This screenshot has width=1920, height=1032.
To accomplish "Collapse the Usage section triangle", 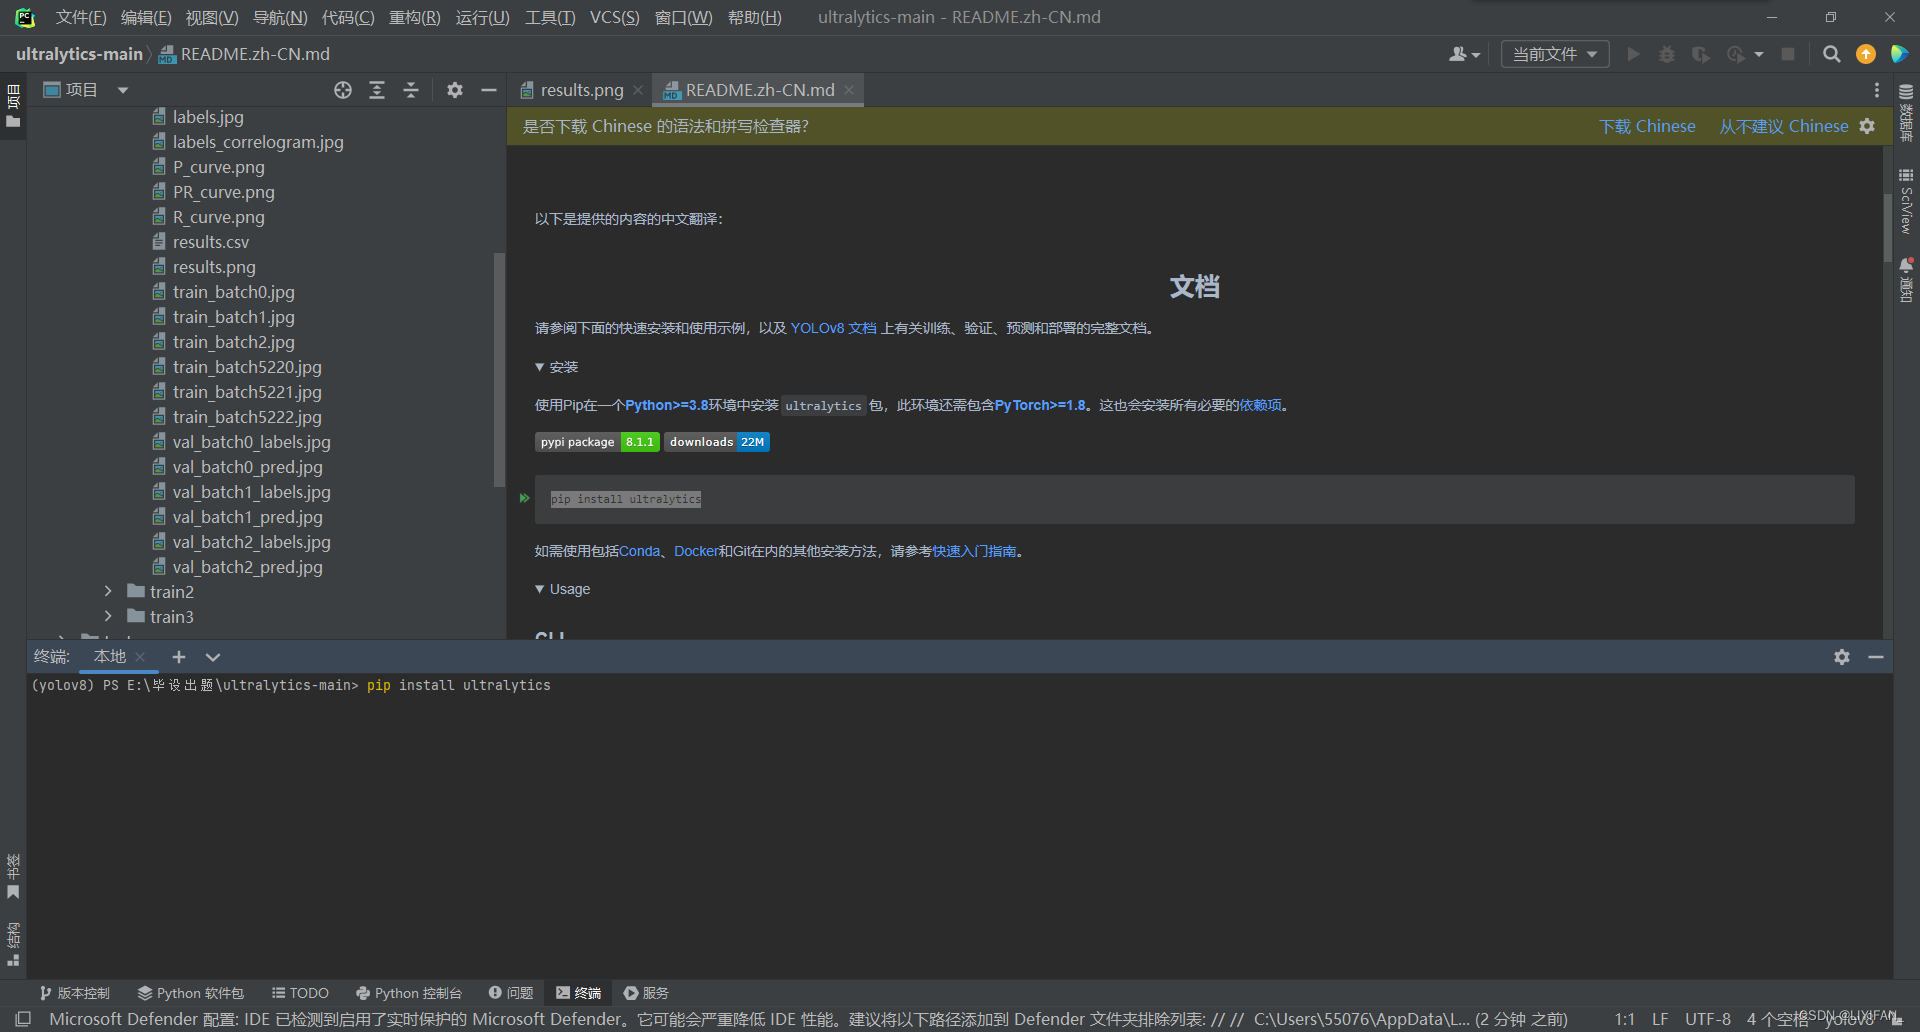I will point(540,589).
